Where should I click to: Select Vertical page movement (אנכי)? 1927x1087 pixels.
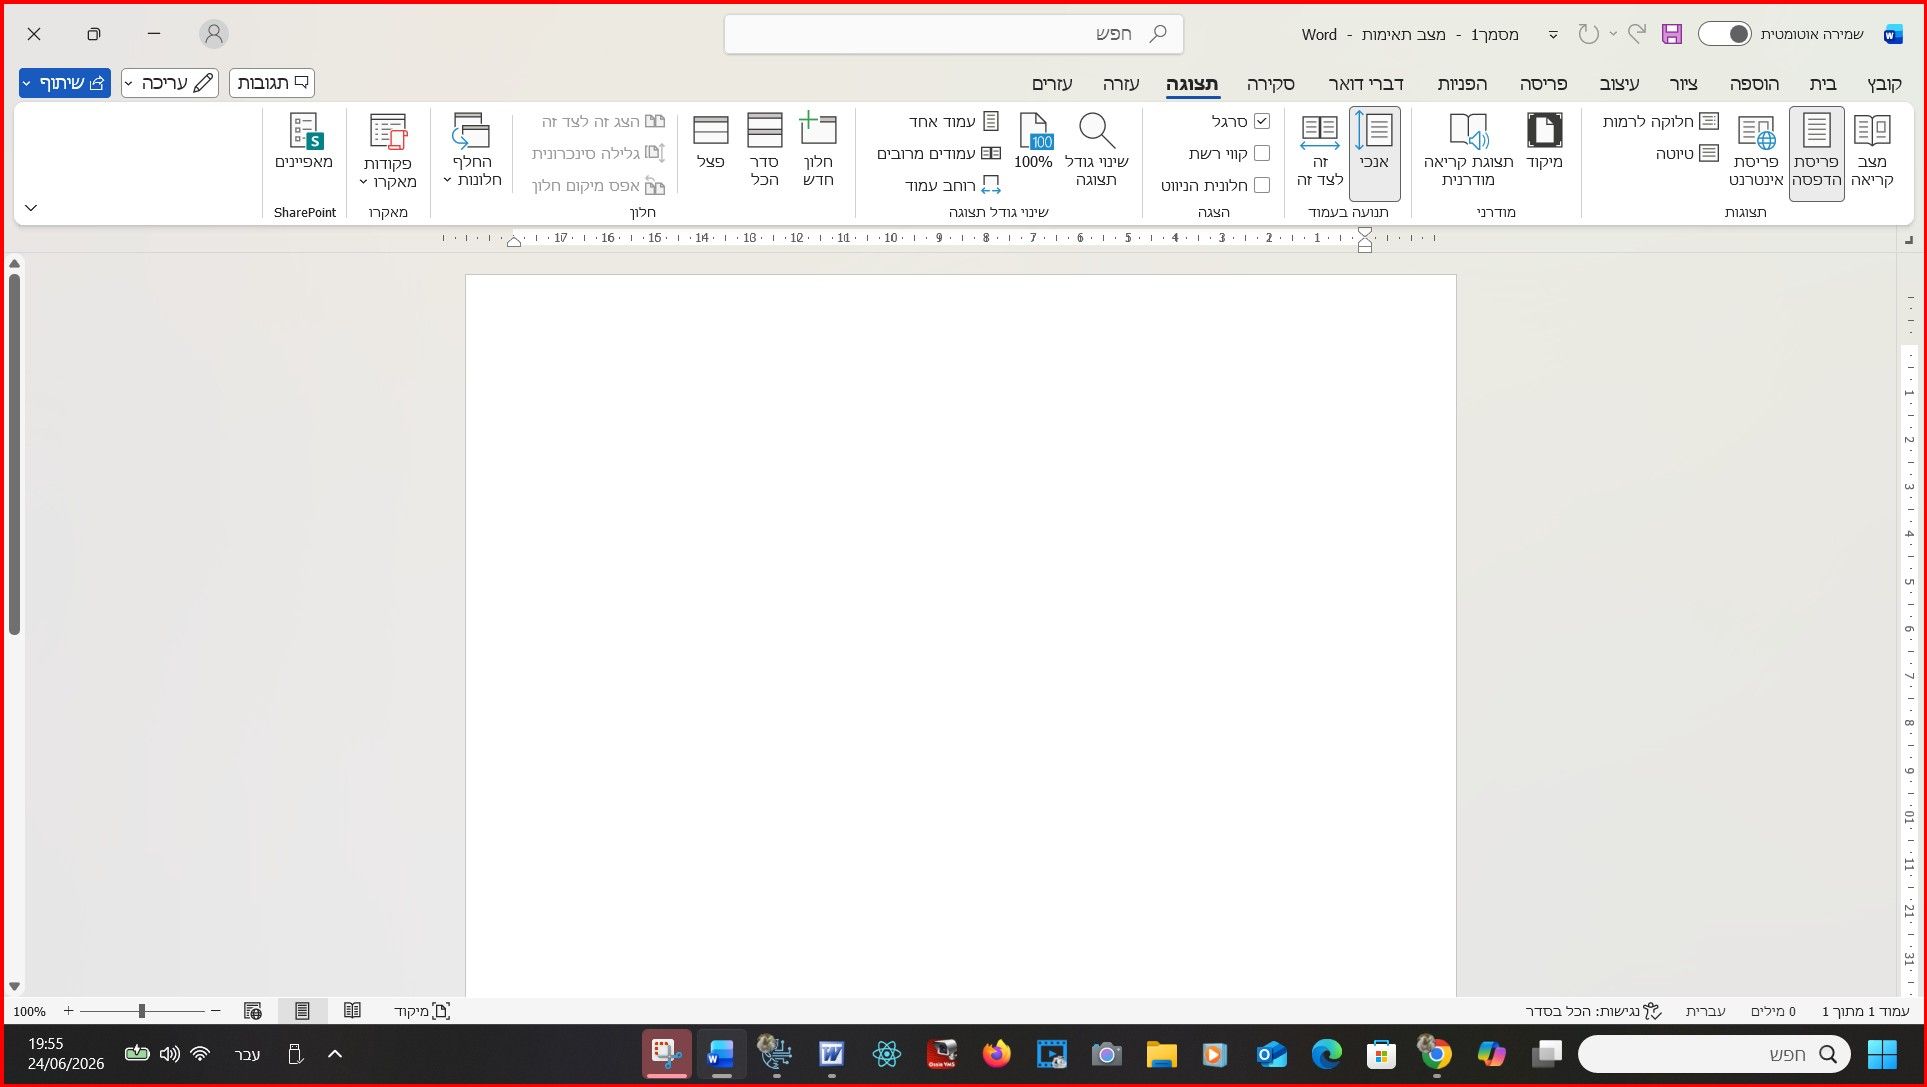coord(1374,152)
